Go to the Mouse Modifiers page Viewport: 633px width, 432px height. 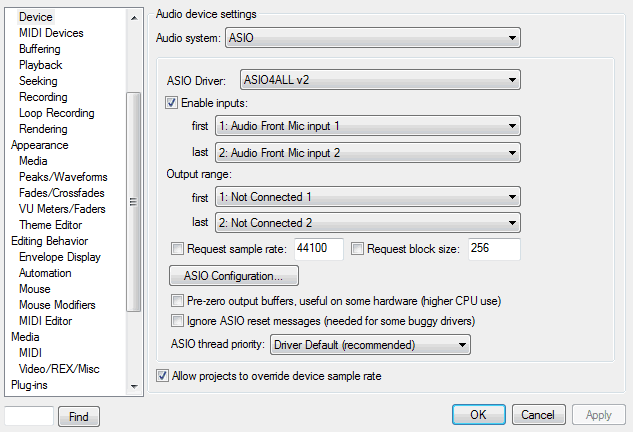(57, 305)
